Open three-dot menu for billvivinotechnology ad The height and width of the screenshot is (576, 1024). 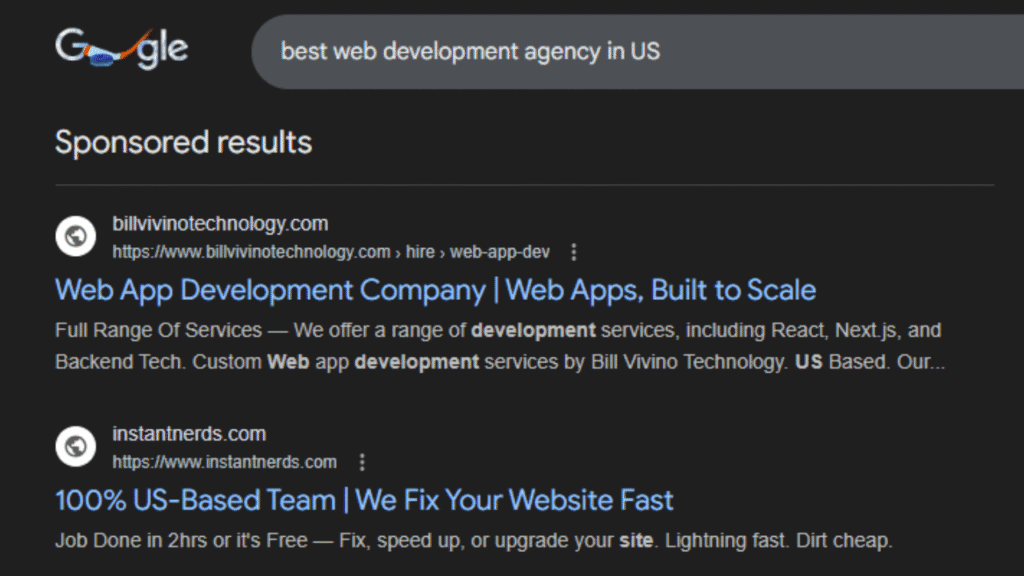click(573, 252)
